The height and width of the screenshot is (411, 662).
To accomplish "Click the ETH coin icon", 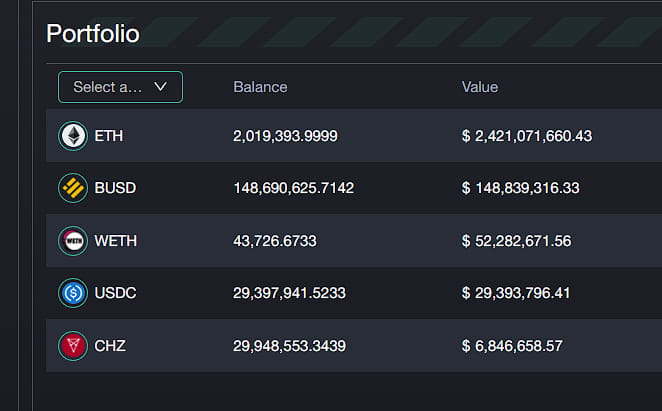I will click(x=73, y=136).
